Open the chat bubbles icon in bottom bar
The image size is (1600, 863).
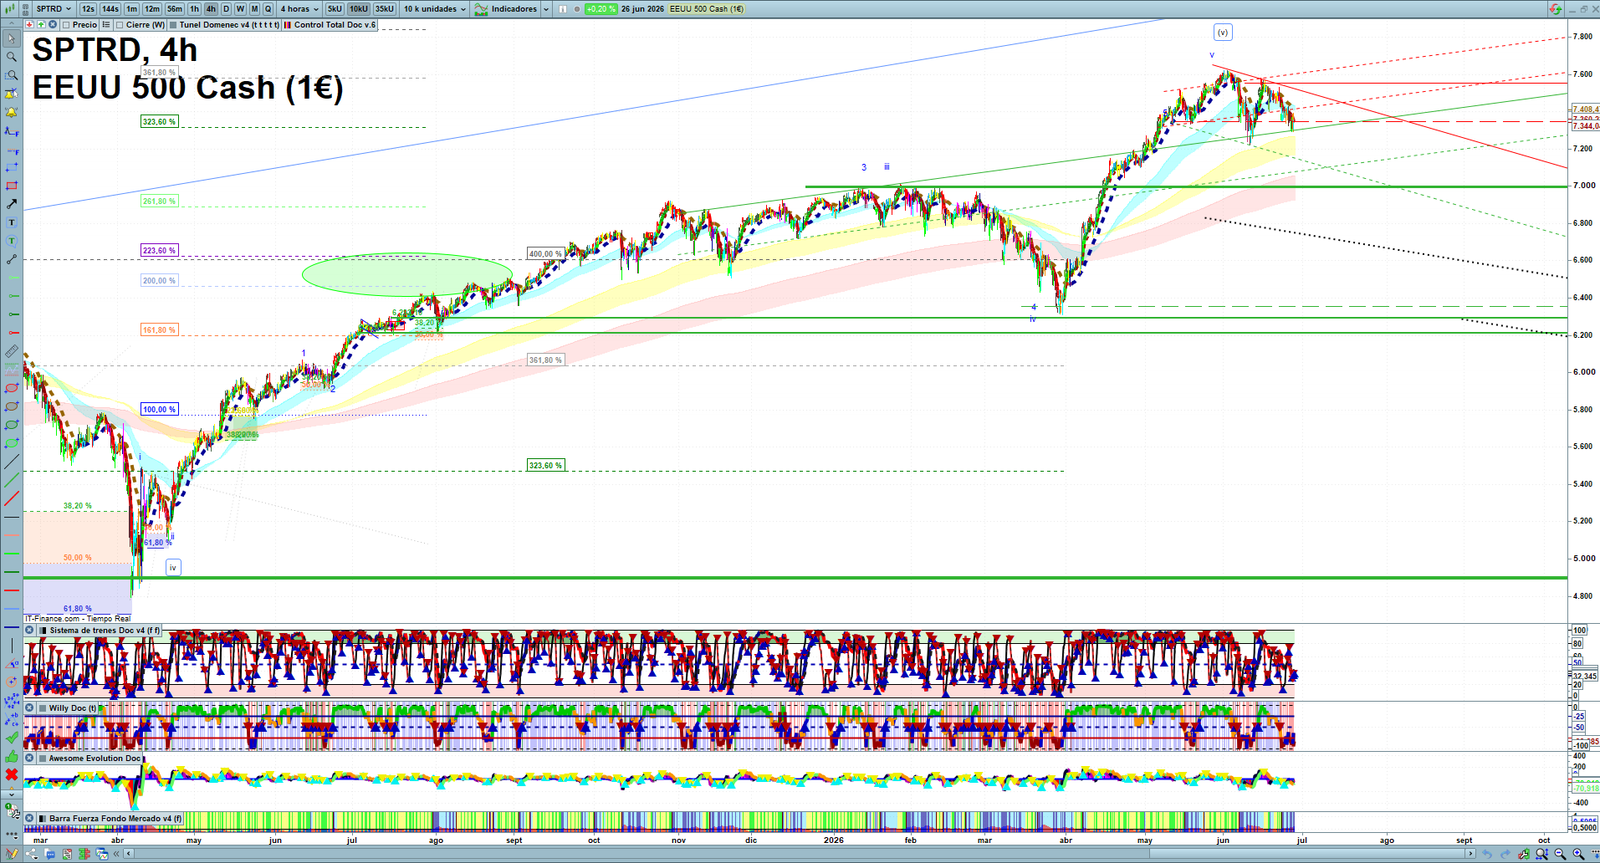tap(49, 854)
